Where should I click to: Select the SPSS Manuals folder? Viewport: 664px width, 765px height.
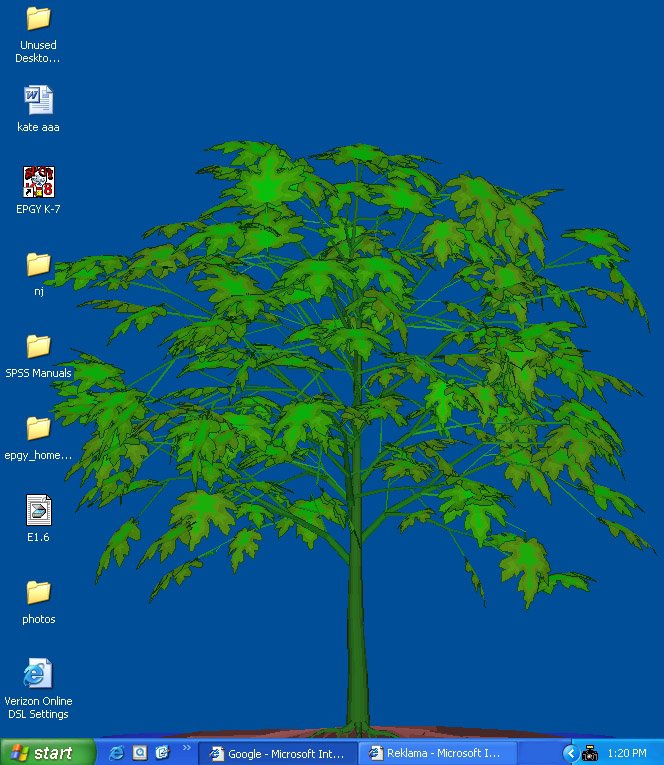tap(38, 346)
